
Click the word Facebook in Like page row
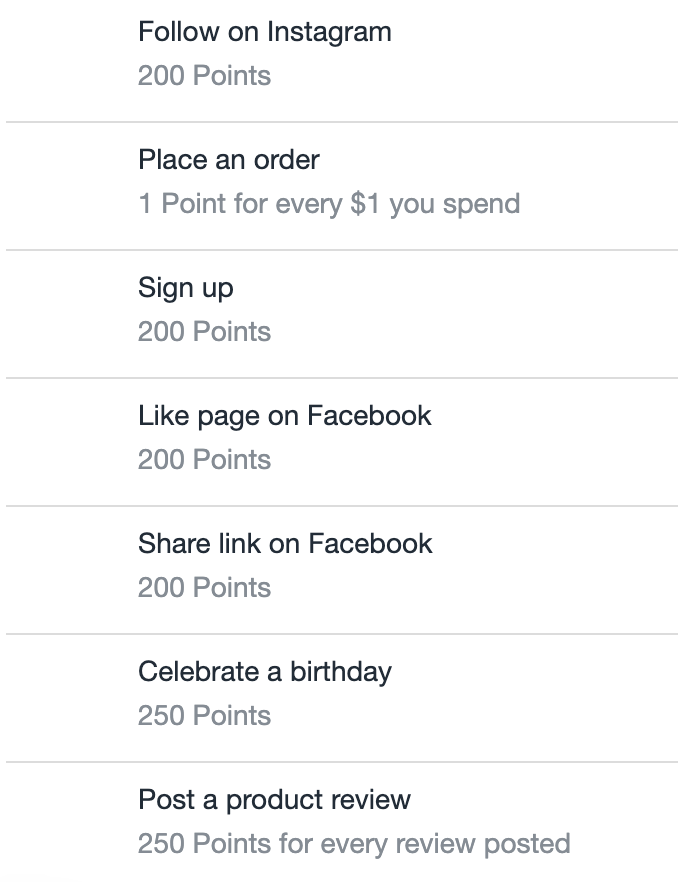click(370, 416)
